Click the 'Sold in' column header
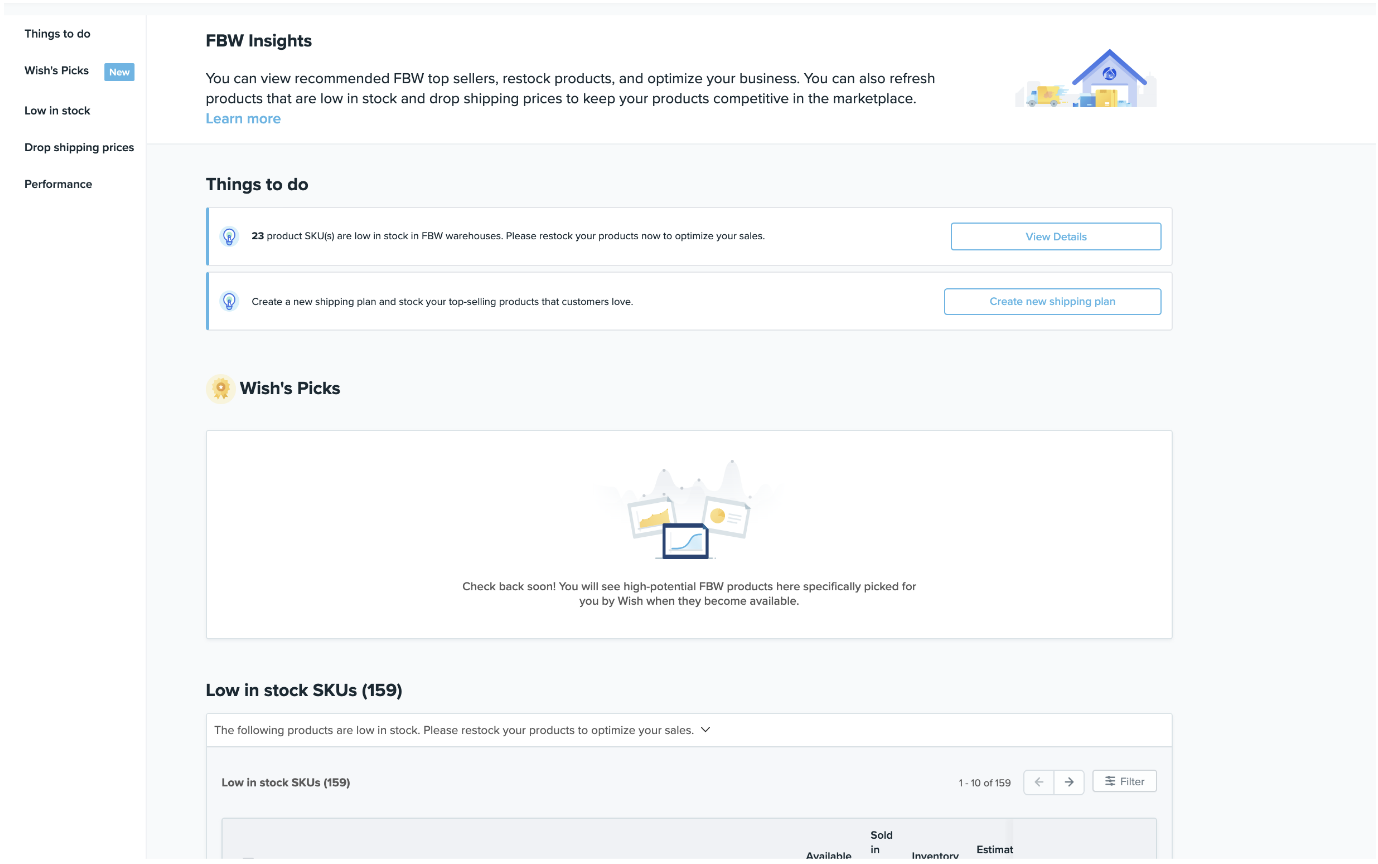 tap(881, 842)
